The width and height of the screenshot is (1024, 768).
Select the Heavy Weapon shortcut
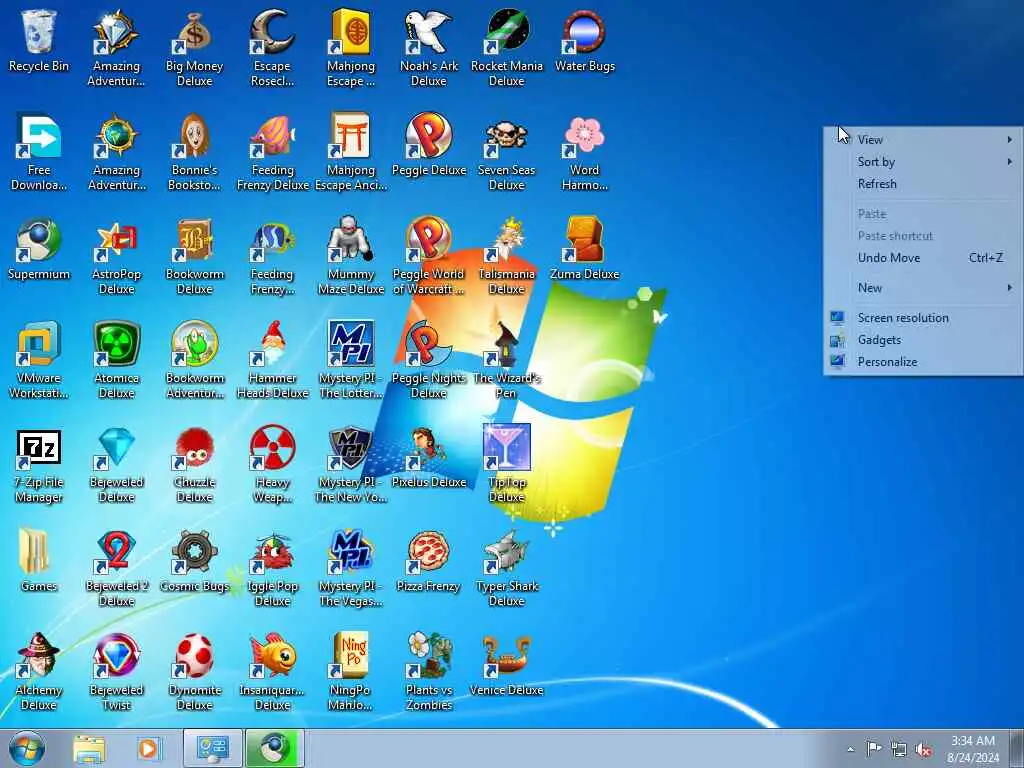click(272, 464)
